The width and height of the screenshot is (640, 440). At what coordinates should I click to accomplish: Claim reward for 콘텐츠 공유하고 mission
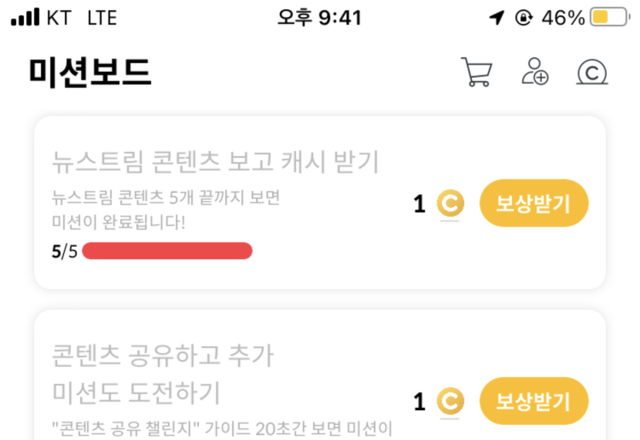tap(534, 402)
